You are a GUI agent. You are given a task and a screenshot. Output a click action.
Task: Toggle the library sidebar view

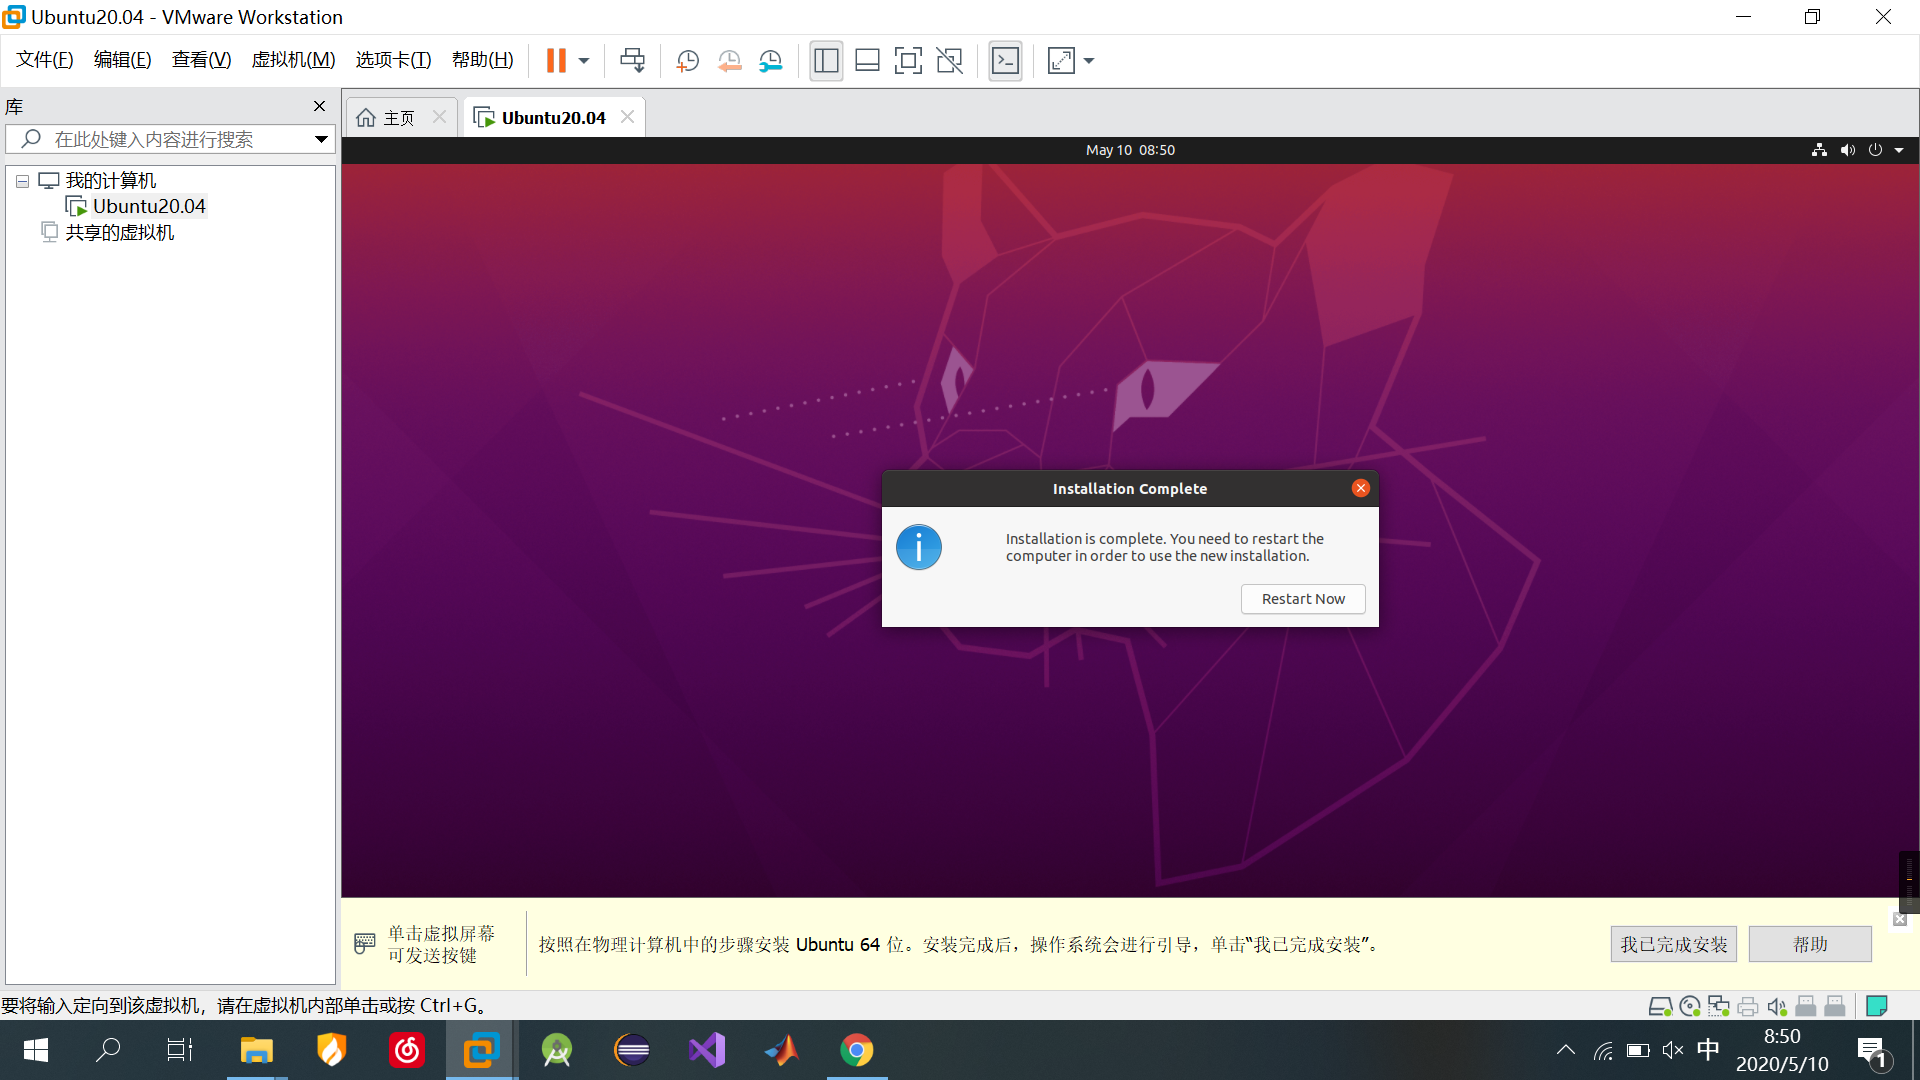826,61
